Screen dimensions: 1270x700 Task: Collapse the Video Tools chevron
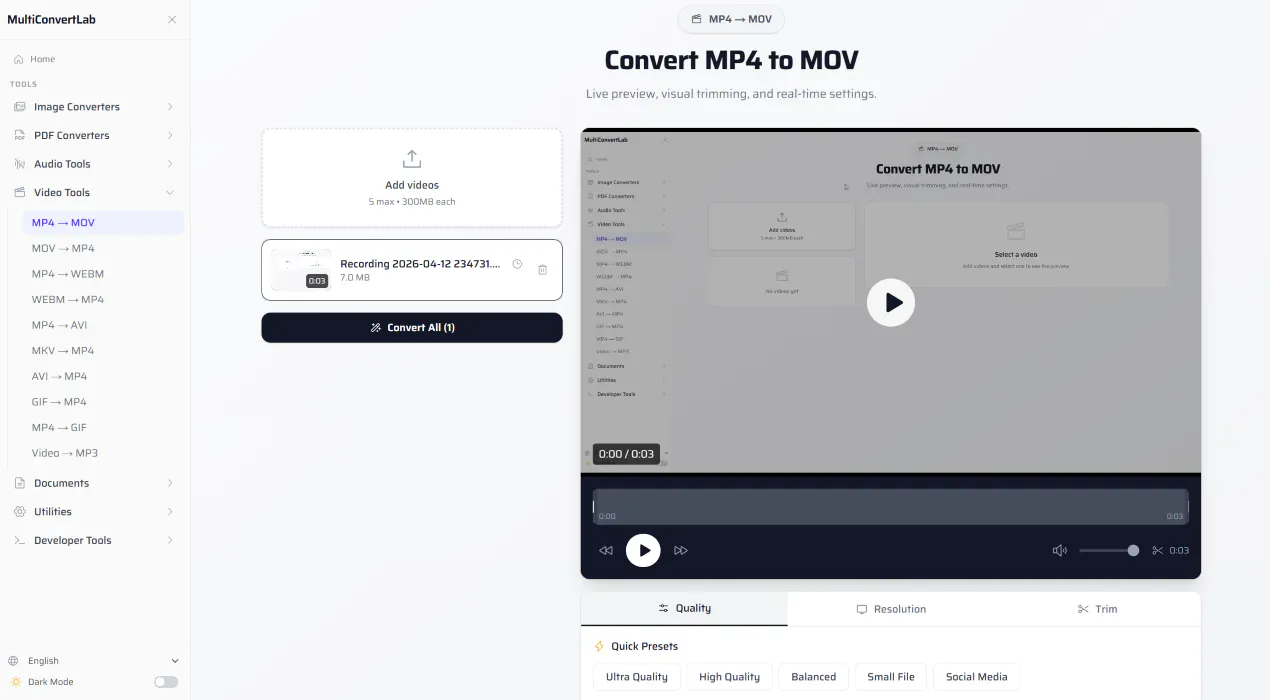(170, 192)
